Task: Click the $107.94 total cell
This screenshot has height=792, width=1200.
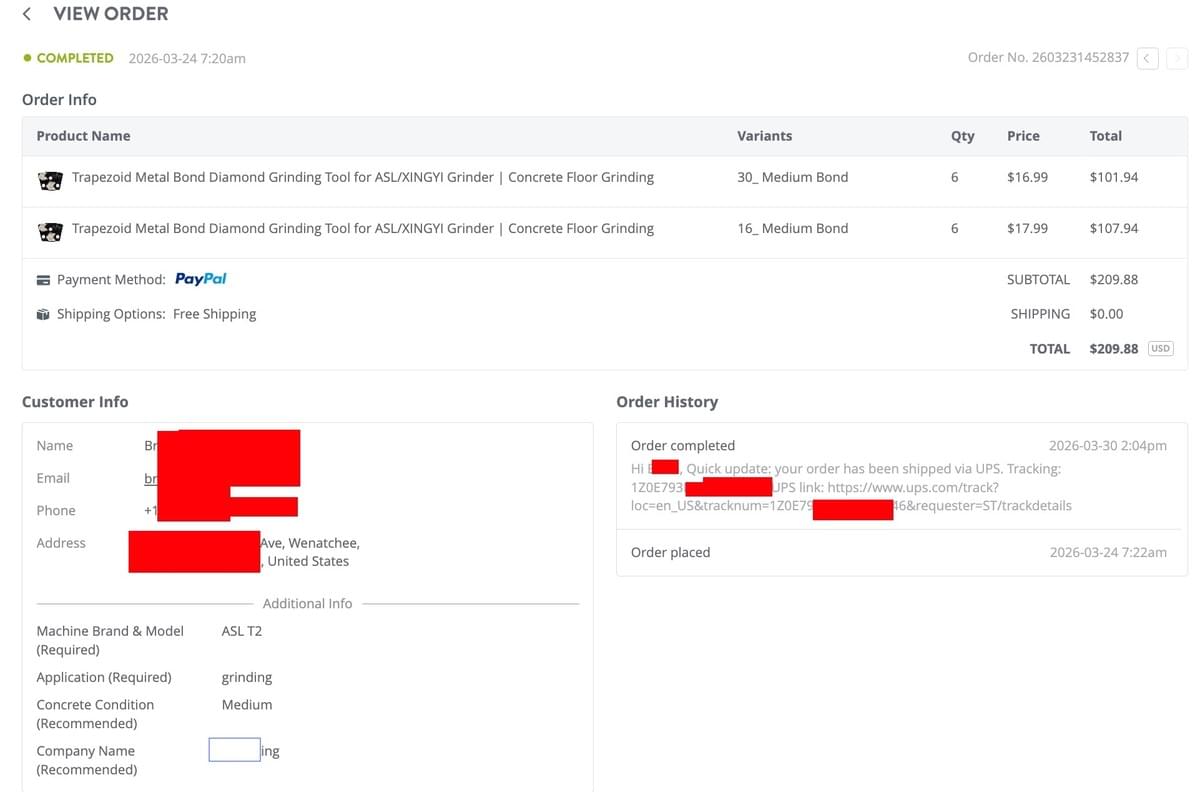Action: point(1114,228)
